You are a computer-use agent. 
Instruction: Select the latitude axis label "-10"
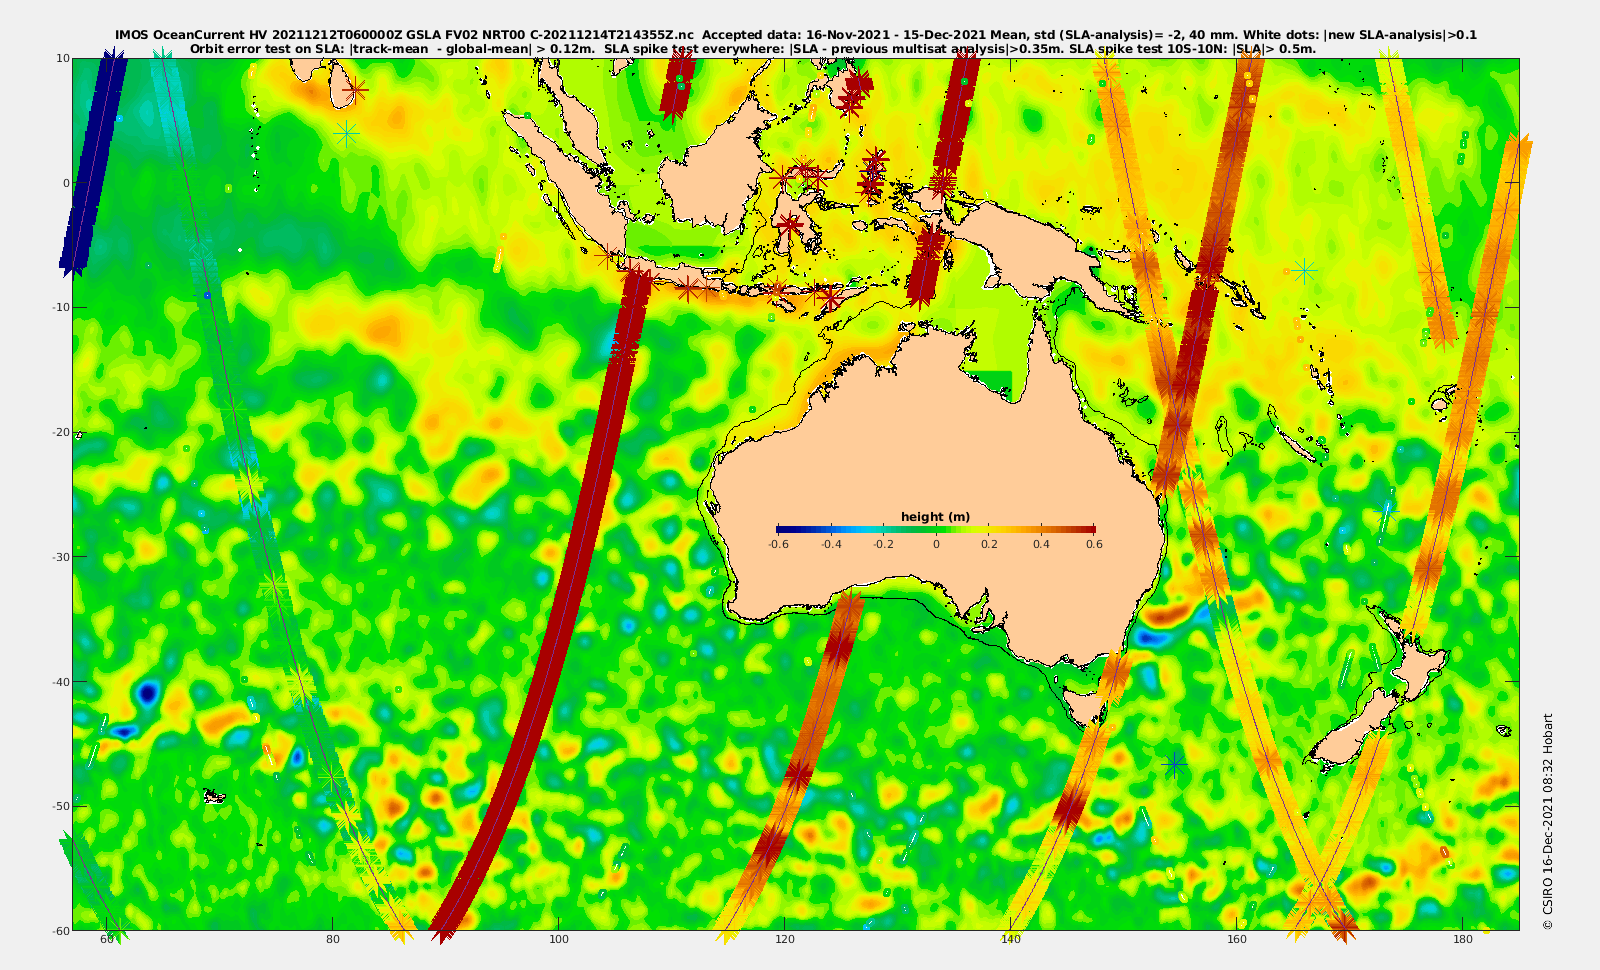[x=60, y=308]
